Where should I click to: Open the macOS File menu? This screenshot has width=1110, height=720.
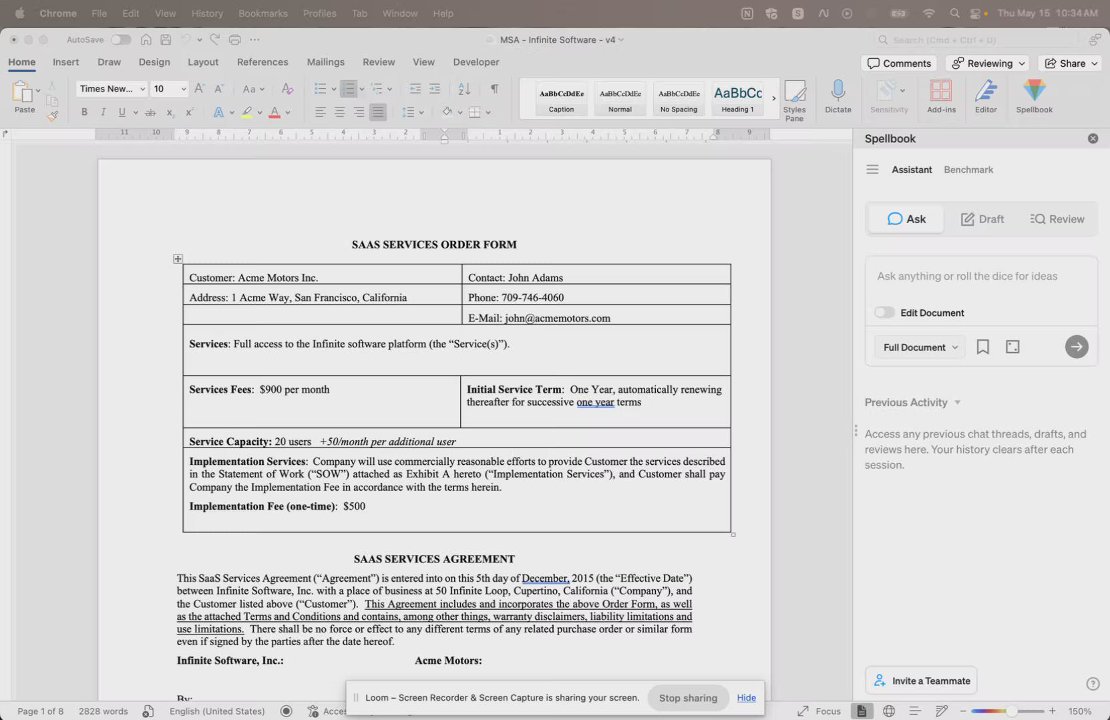(99, 13)
